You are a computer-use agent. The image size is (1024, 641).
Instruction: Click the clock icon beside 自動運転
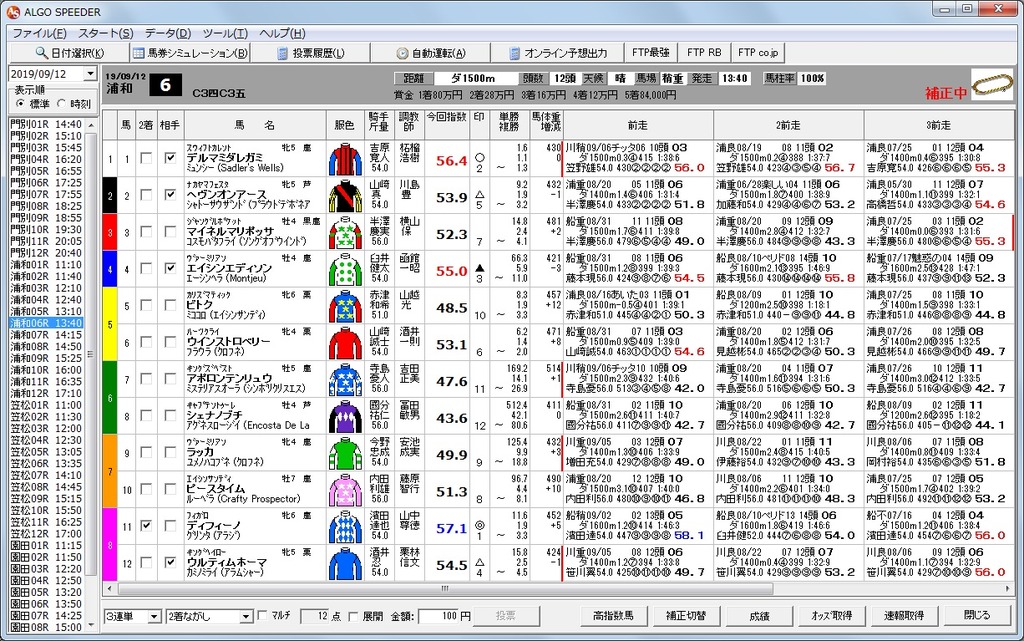tap(402, 53)
